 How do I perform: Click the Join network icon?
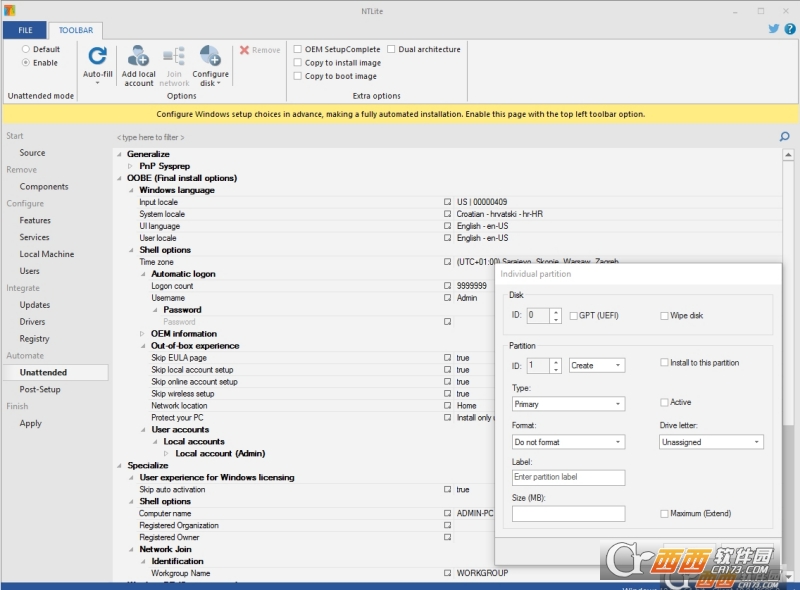tap(174, 56)
